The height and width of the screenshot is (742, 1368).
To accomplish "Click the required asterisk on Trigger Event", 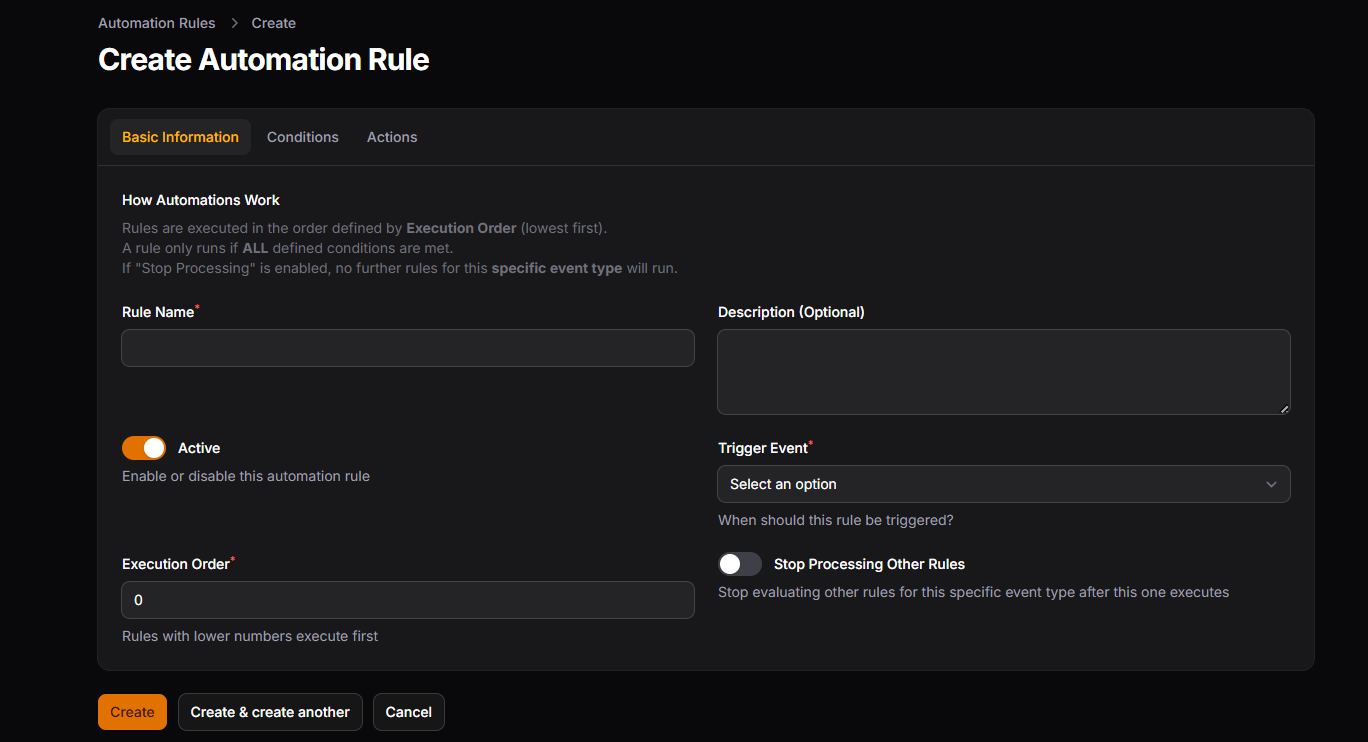I will click(x=809, y=441).
